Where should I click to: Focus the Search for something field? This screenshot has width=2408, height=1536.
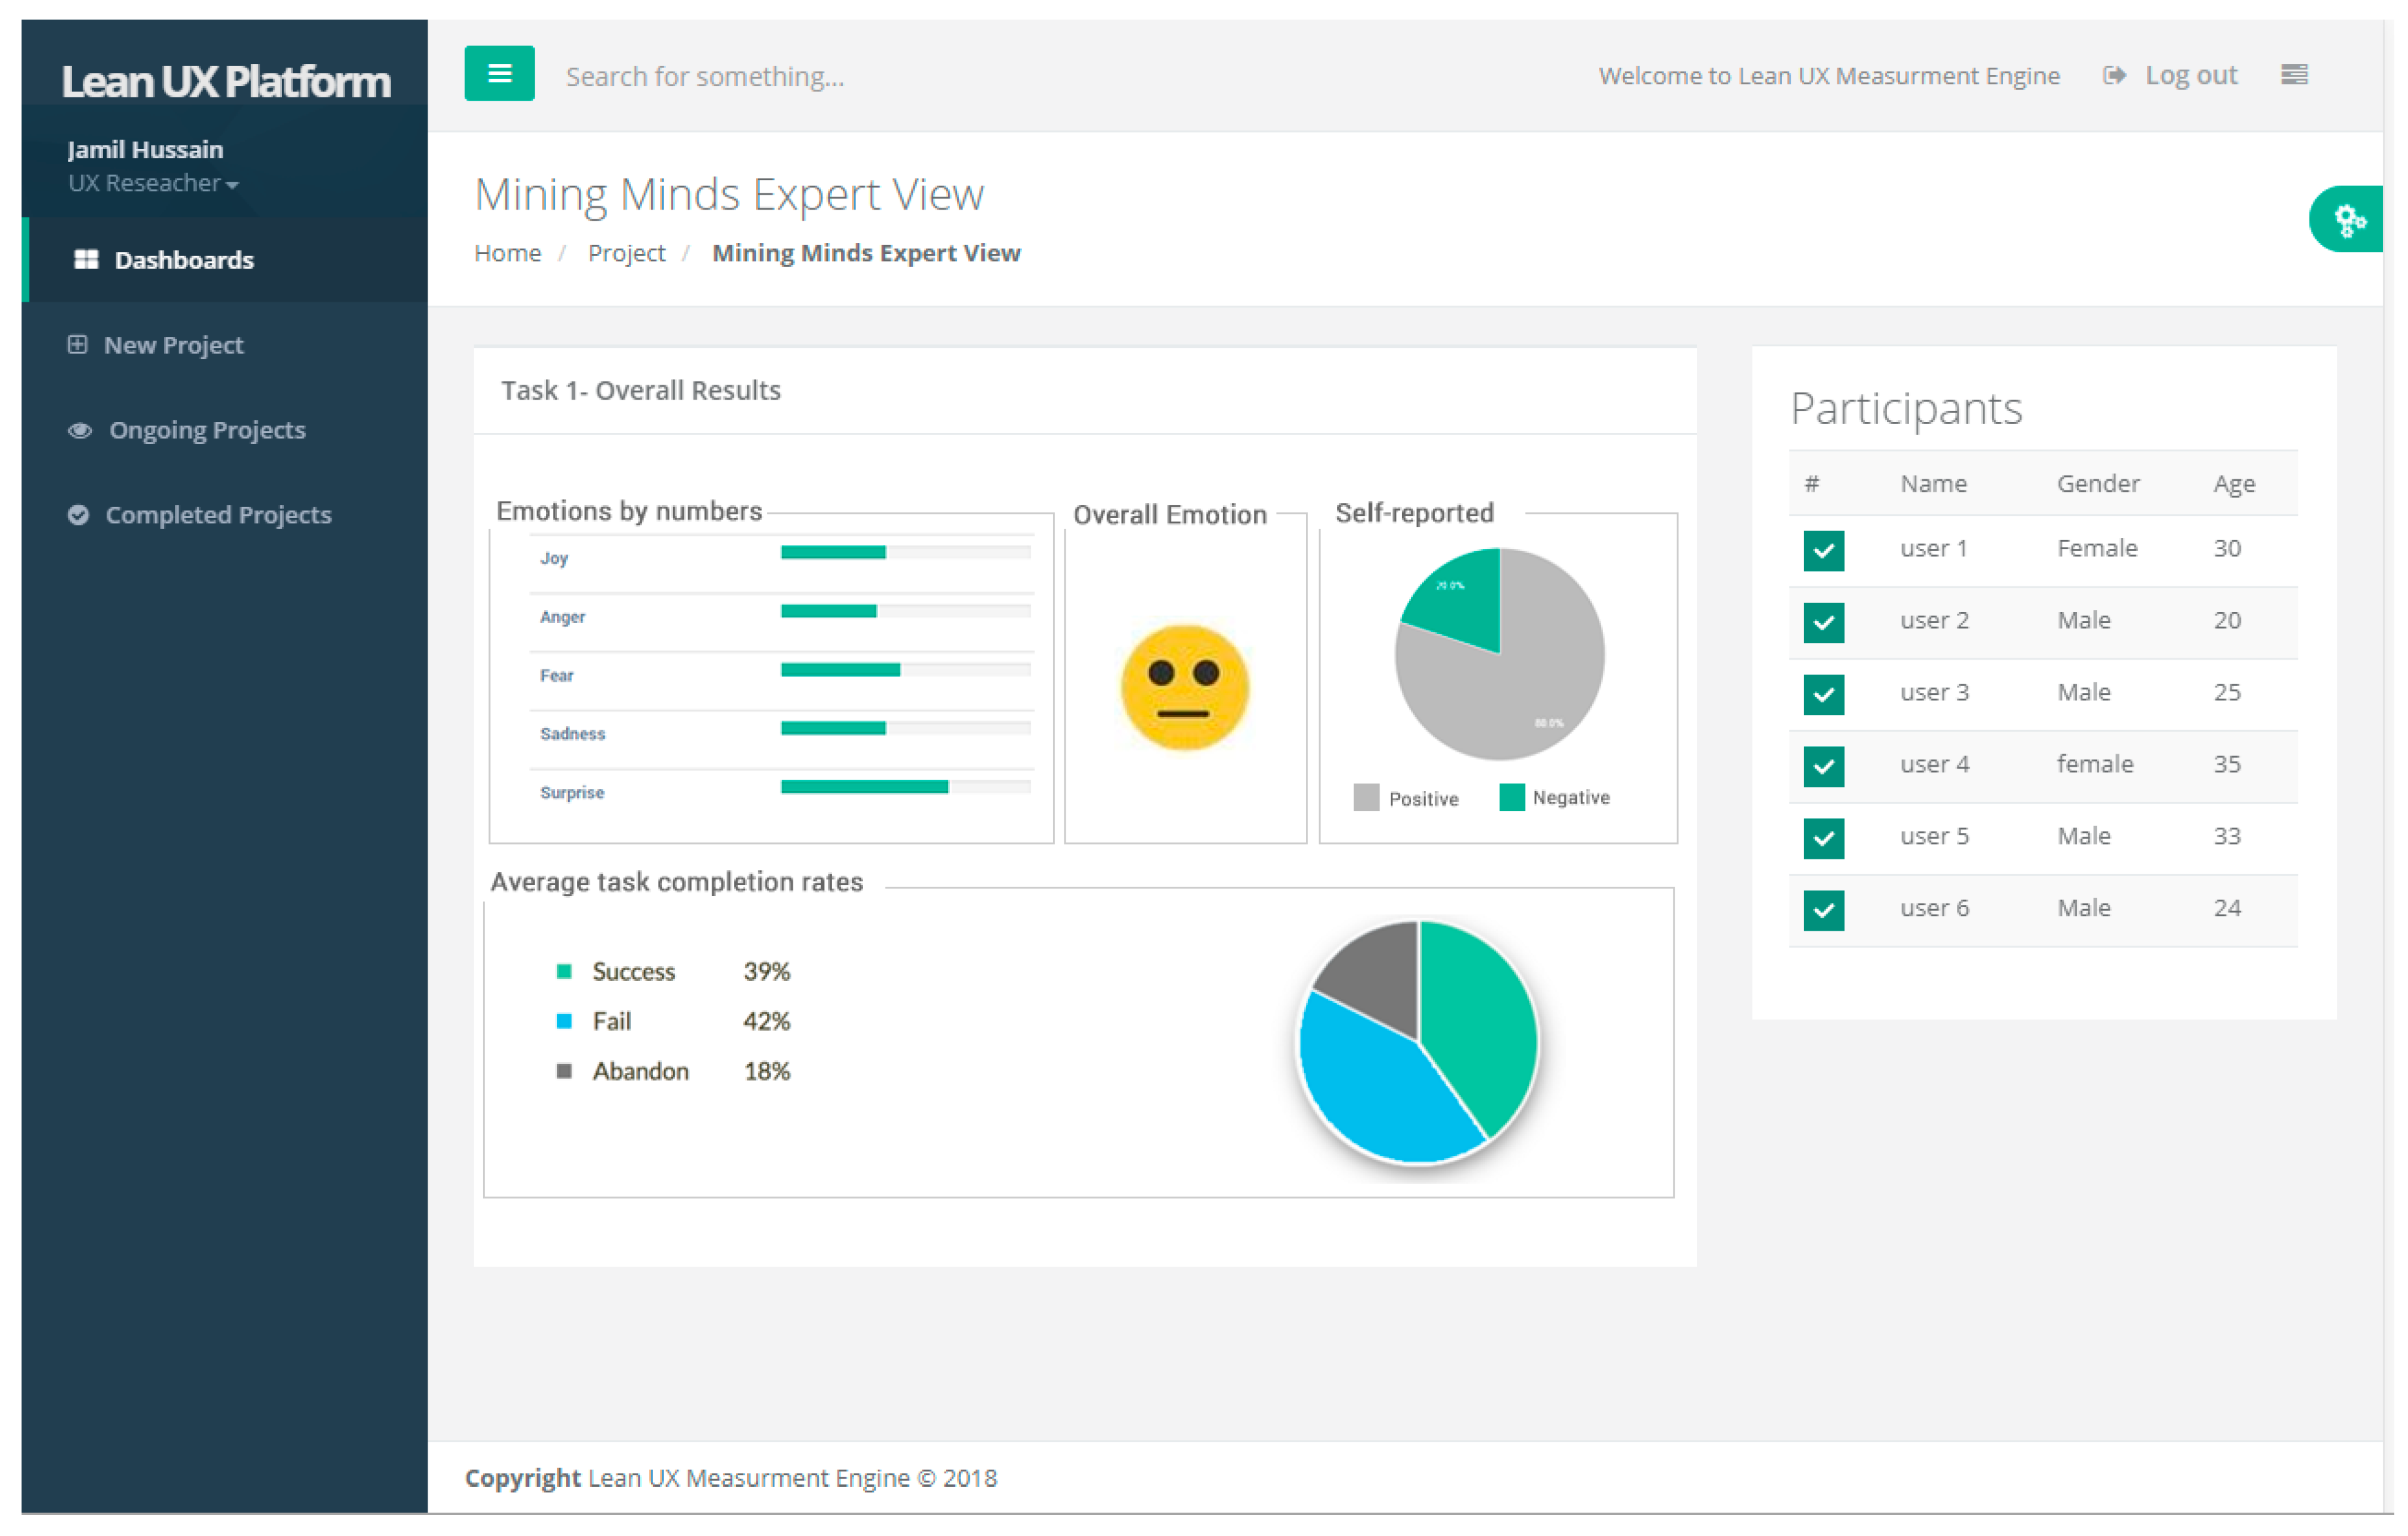(x=705, y=77)
